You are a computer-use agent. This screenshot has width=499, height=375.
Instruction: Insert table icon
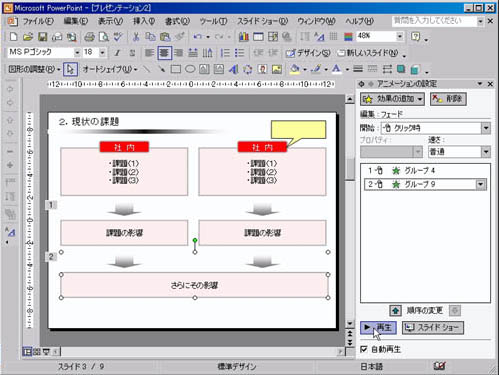(x=258, y=36)
